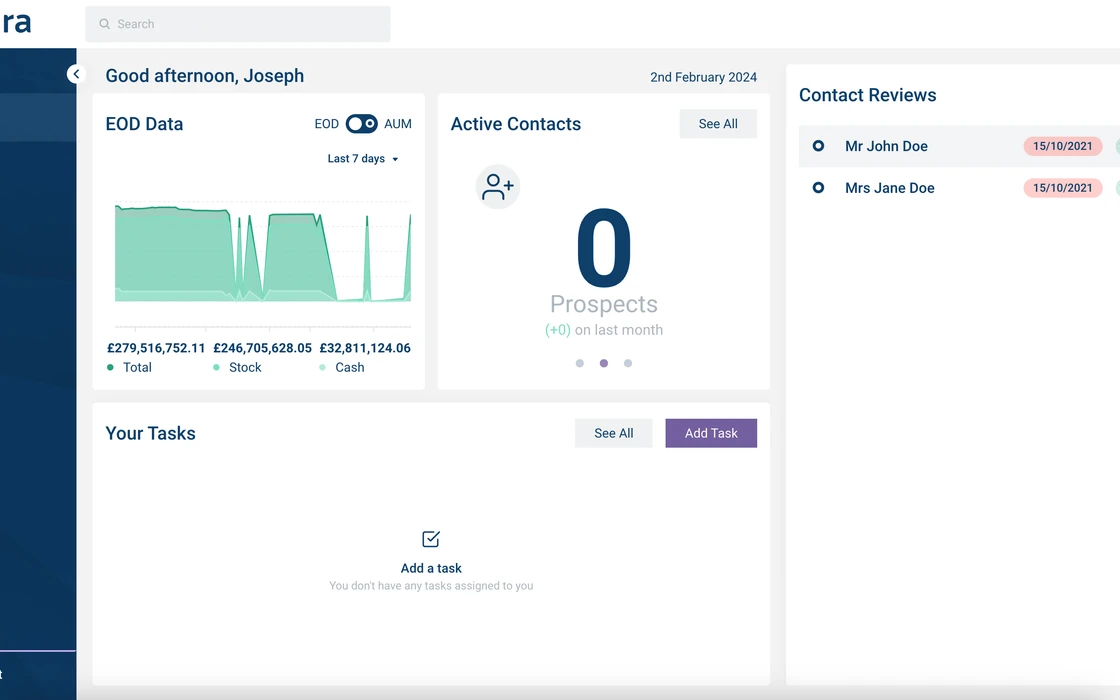Click See All in Your Tasks
1120x700 pixels.
click(x=614, y=433)
